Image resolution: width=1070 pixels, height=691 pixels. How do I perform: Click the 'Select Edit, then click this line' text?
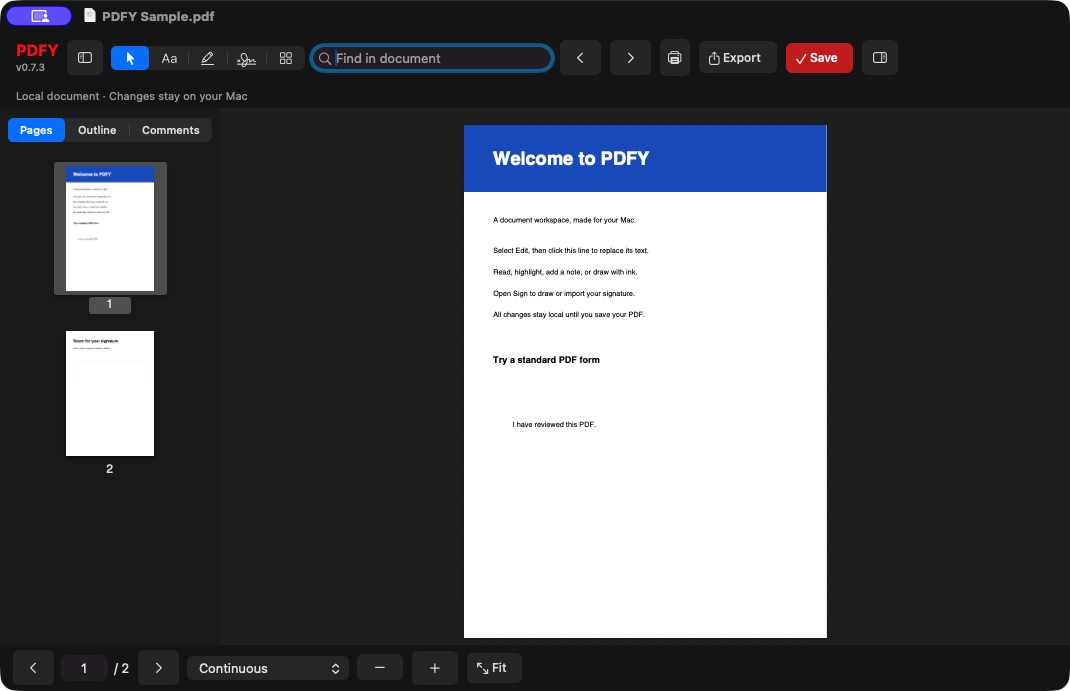[570, 250]
